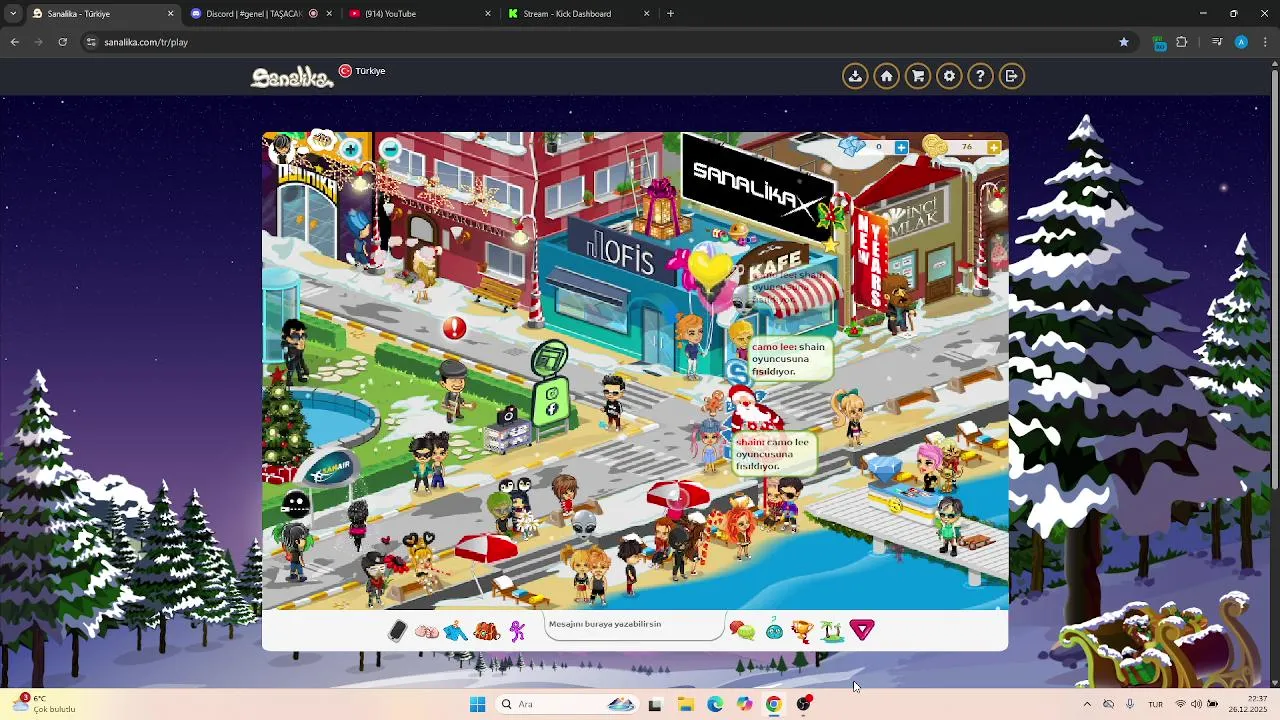
Task: Click the question mark help icon
Action: [x=980, y=76]
